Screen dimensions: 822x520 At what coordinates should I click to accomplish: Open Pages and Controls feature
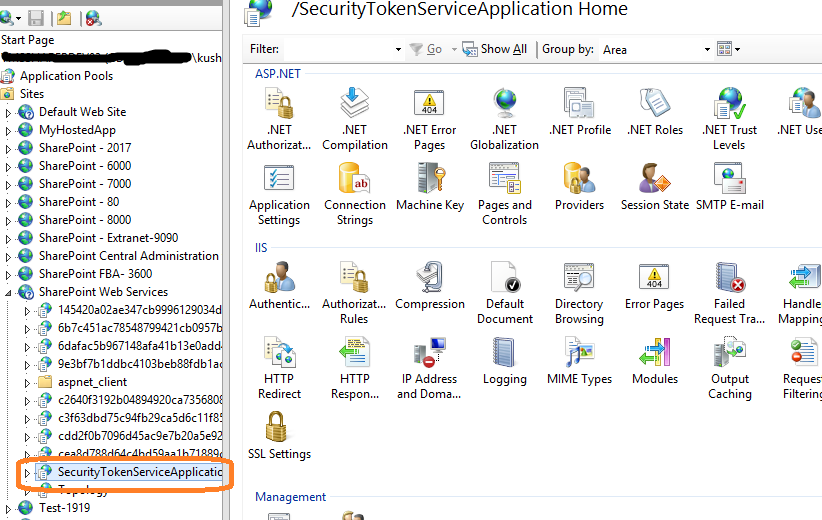point(504,194)
